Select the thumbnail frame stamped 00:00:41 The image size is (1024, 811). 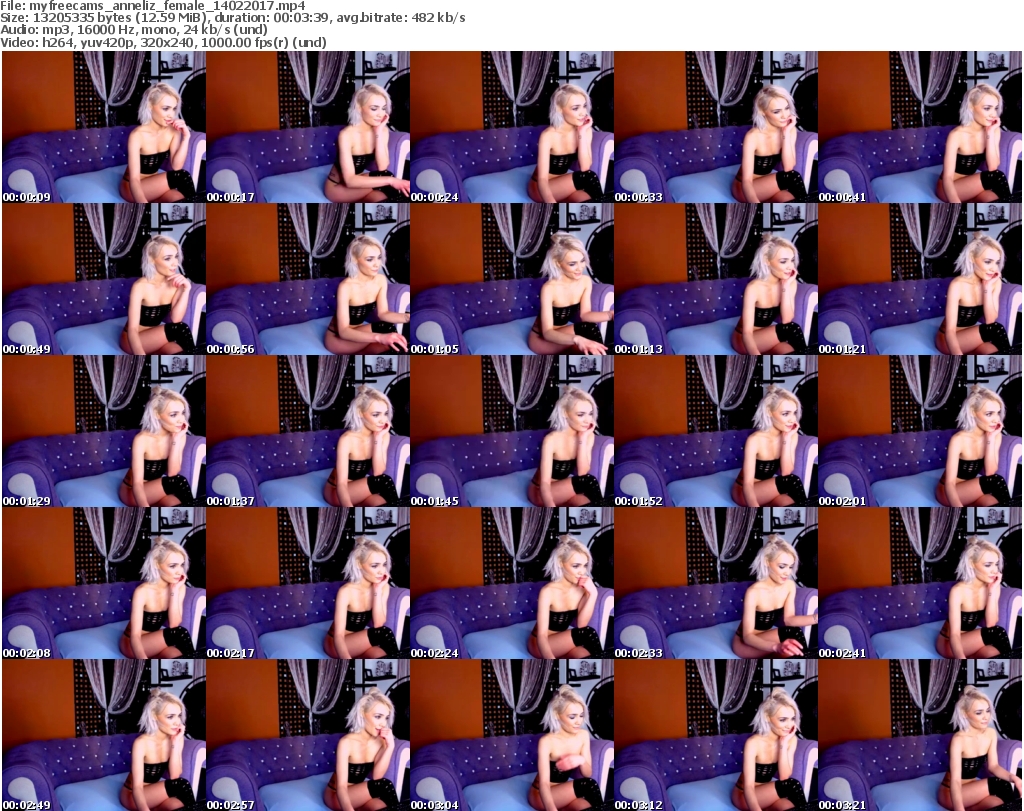pos(920,127)
